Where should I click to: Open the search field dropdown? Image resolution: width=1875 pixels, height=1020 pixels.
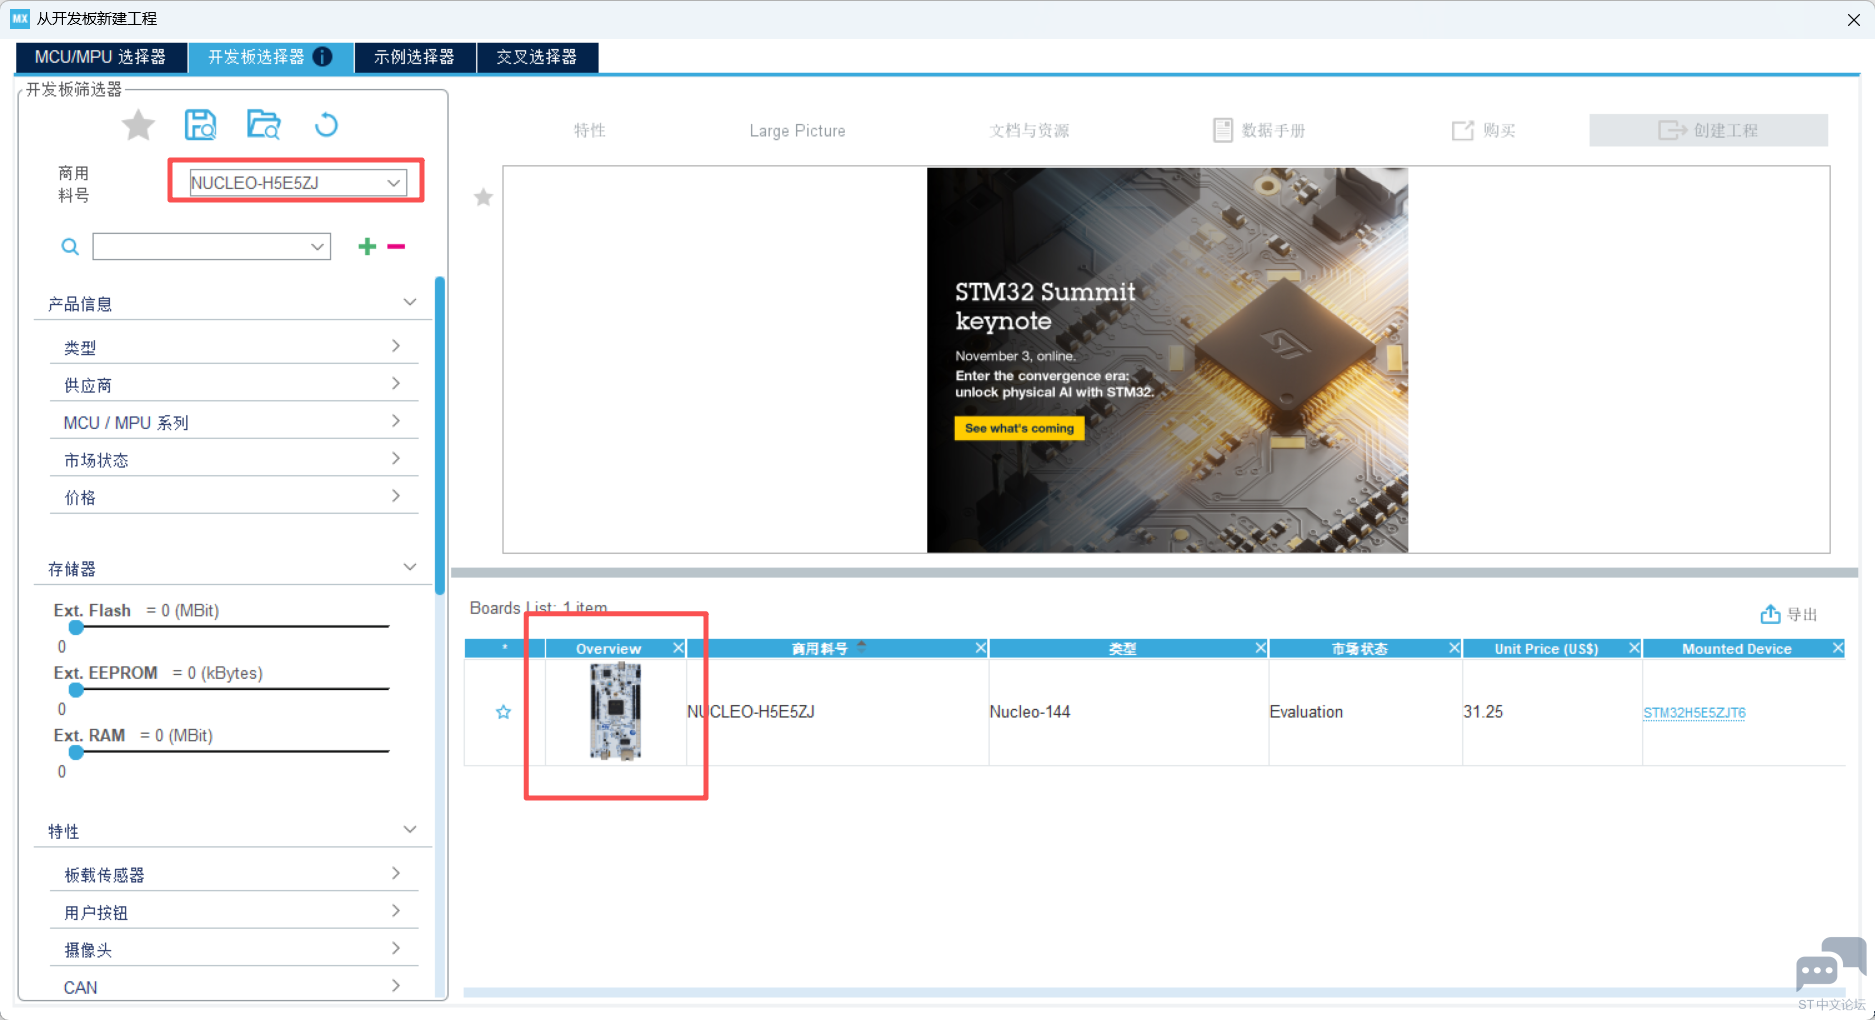click(x=317, y=247)
